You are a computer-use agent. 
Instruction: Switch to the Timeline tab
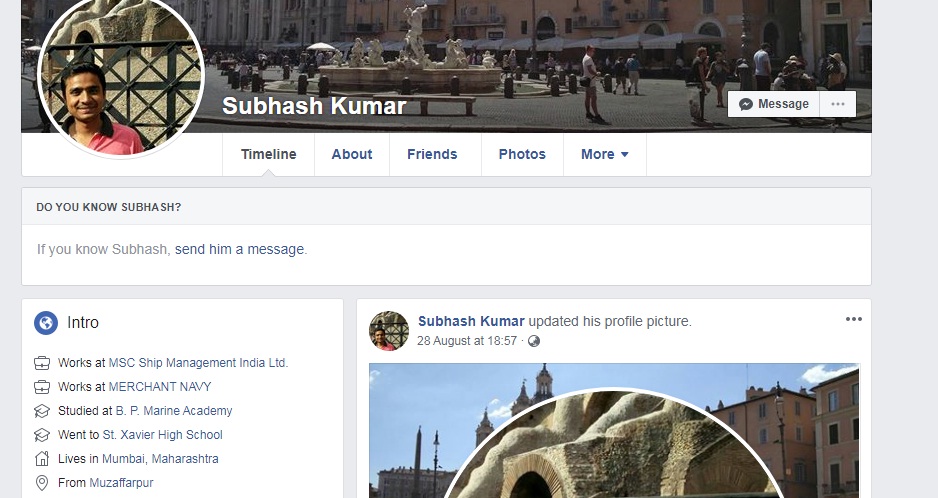[x=269, y=154]
